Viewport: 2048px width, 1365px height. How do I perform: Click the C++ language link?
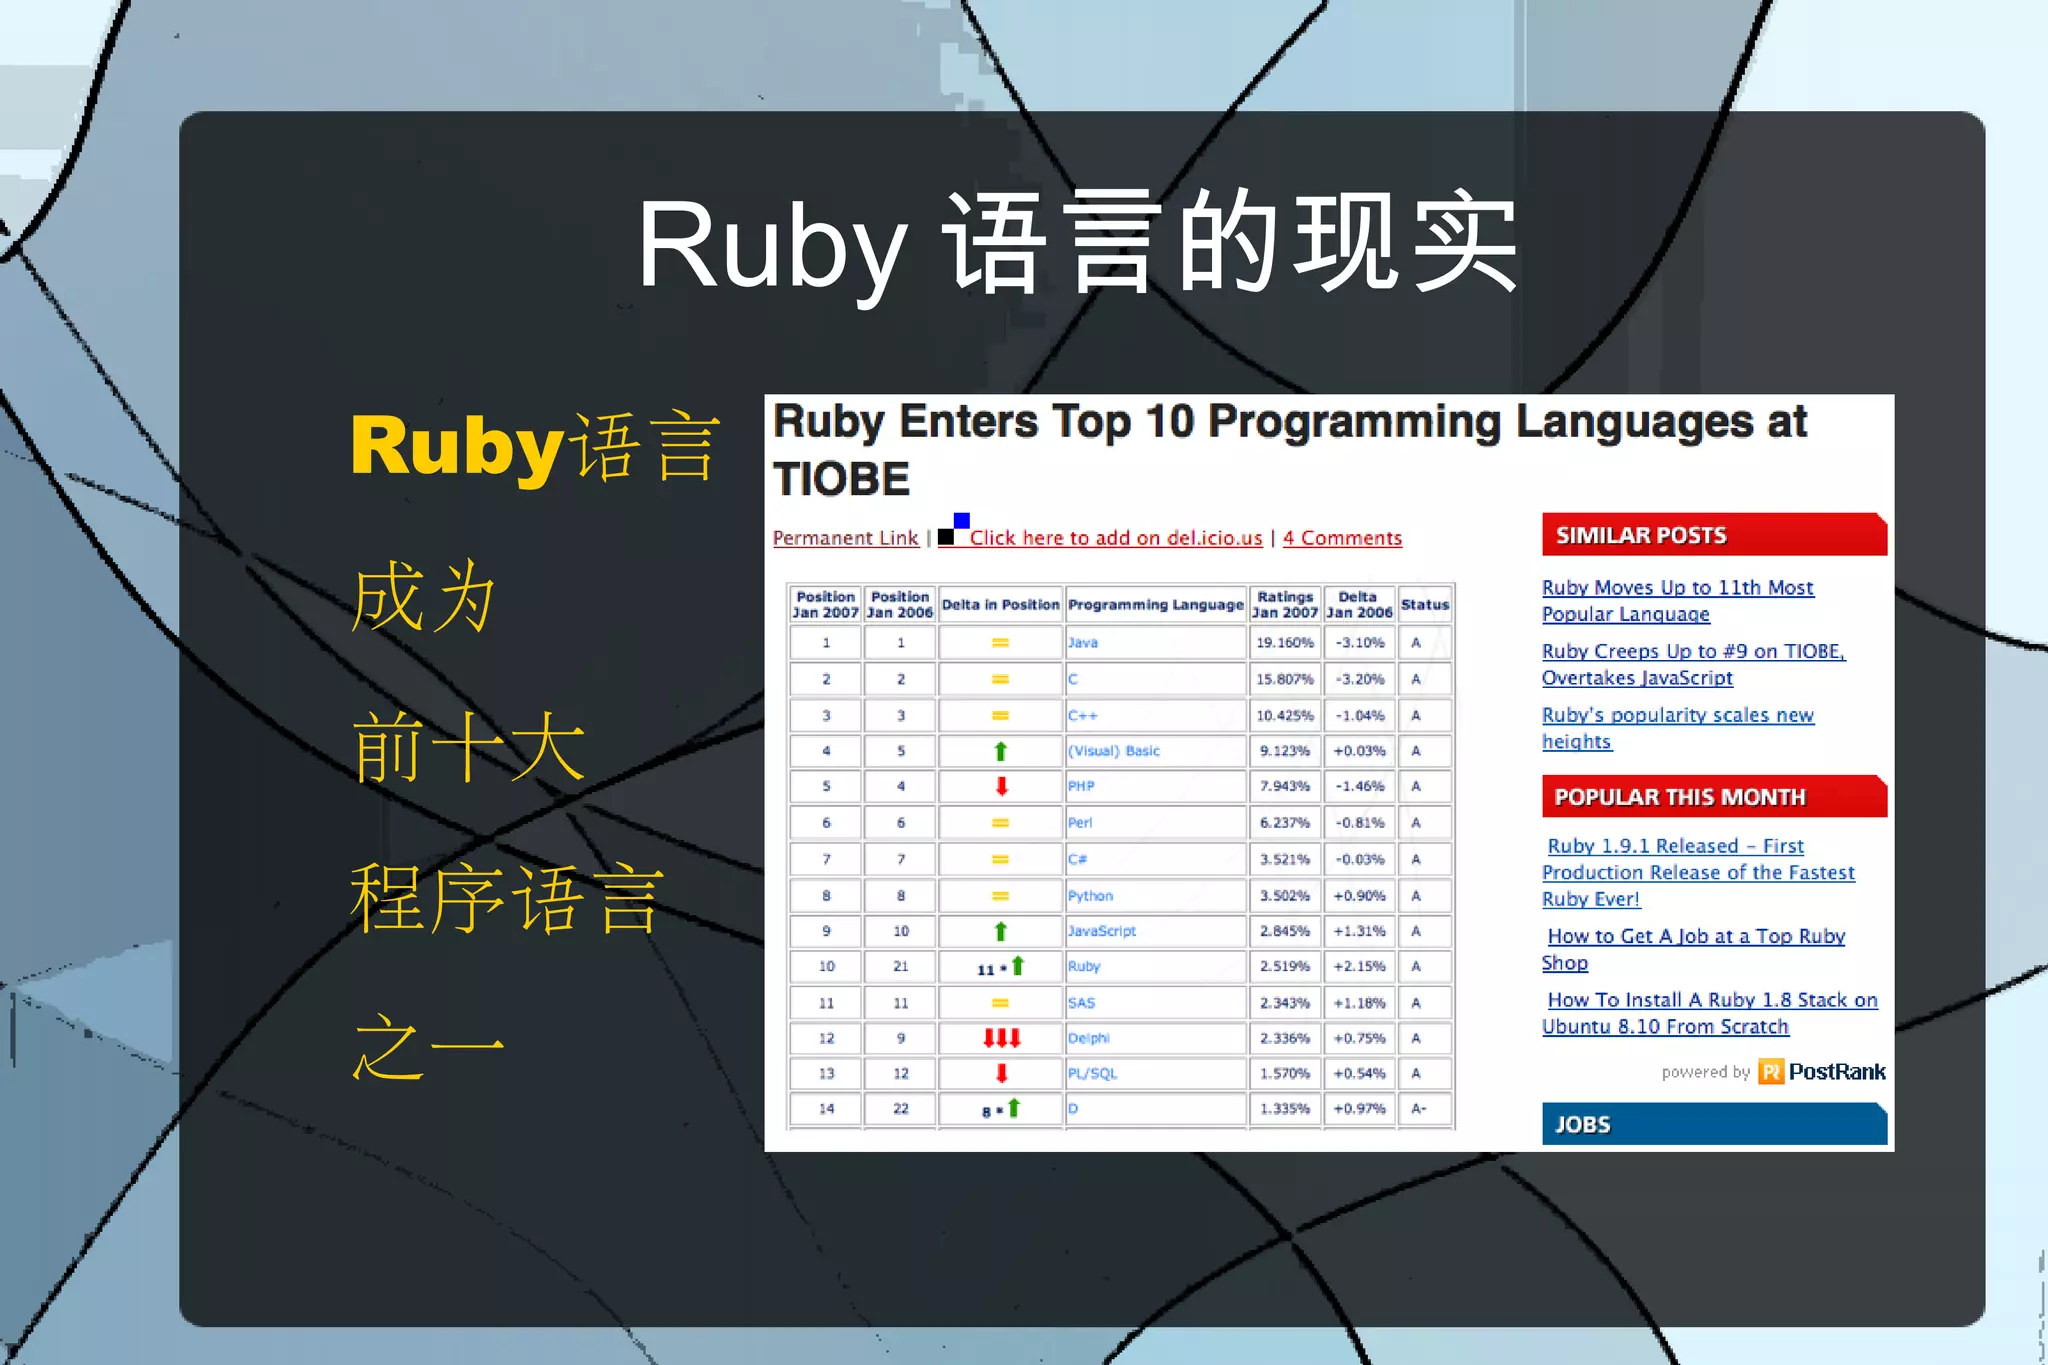1083,716
